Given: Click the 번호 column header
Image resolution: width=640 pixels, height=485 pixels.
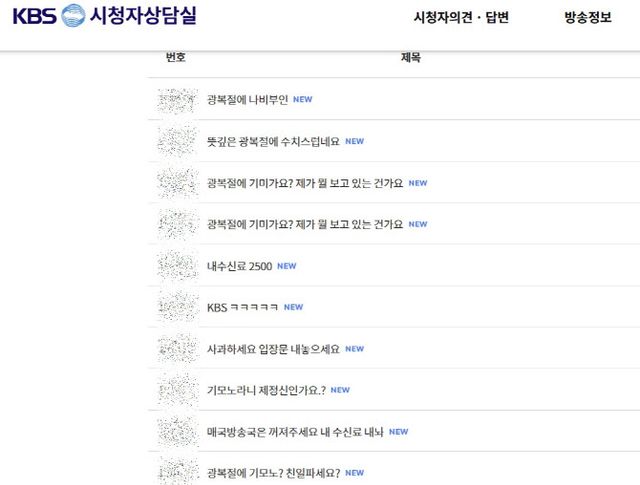Looking at the screenshot, I should click(x=176, y=58).
